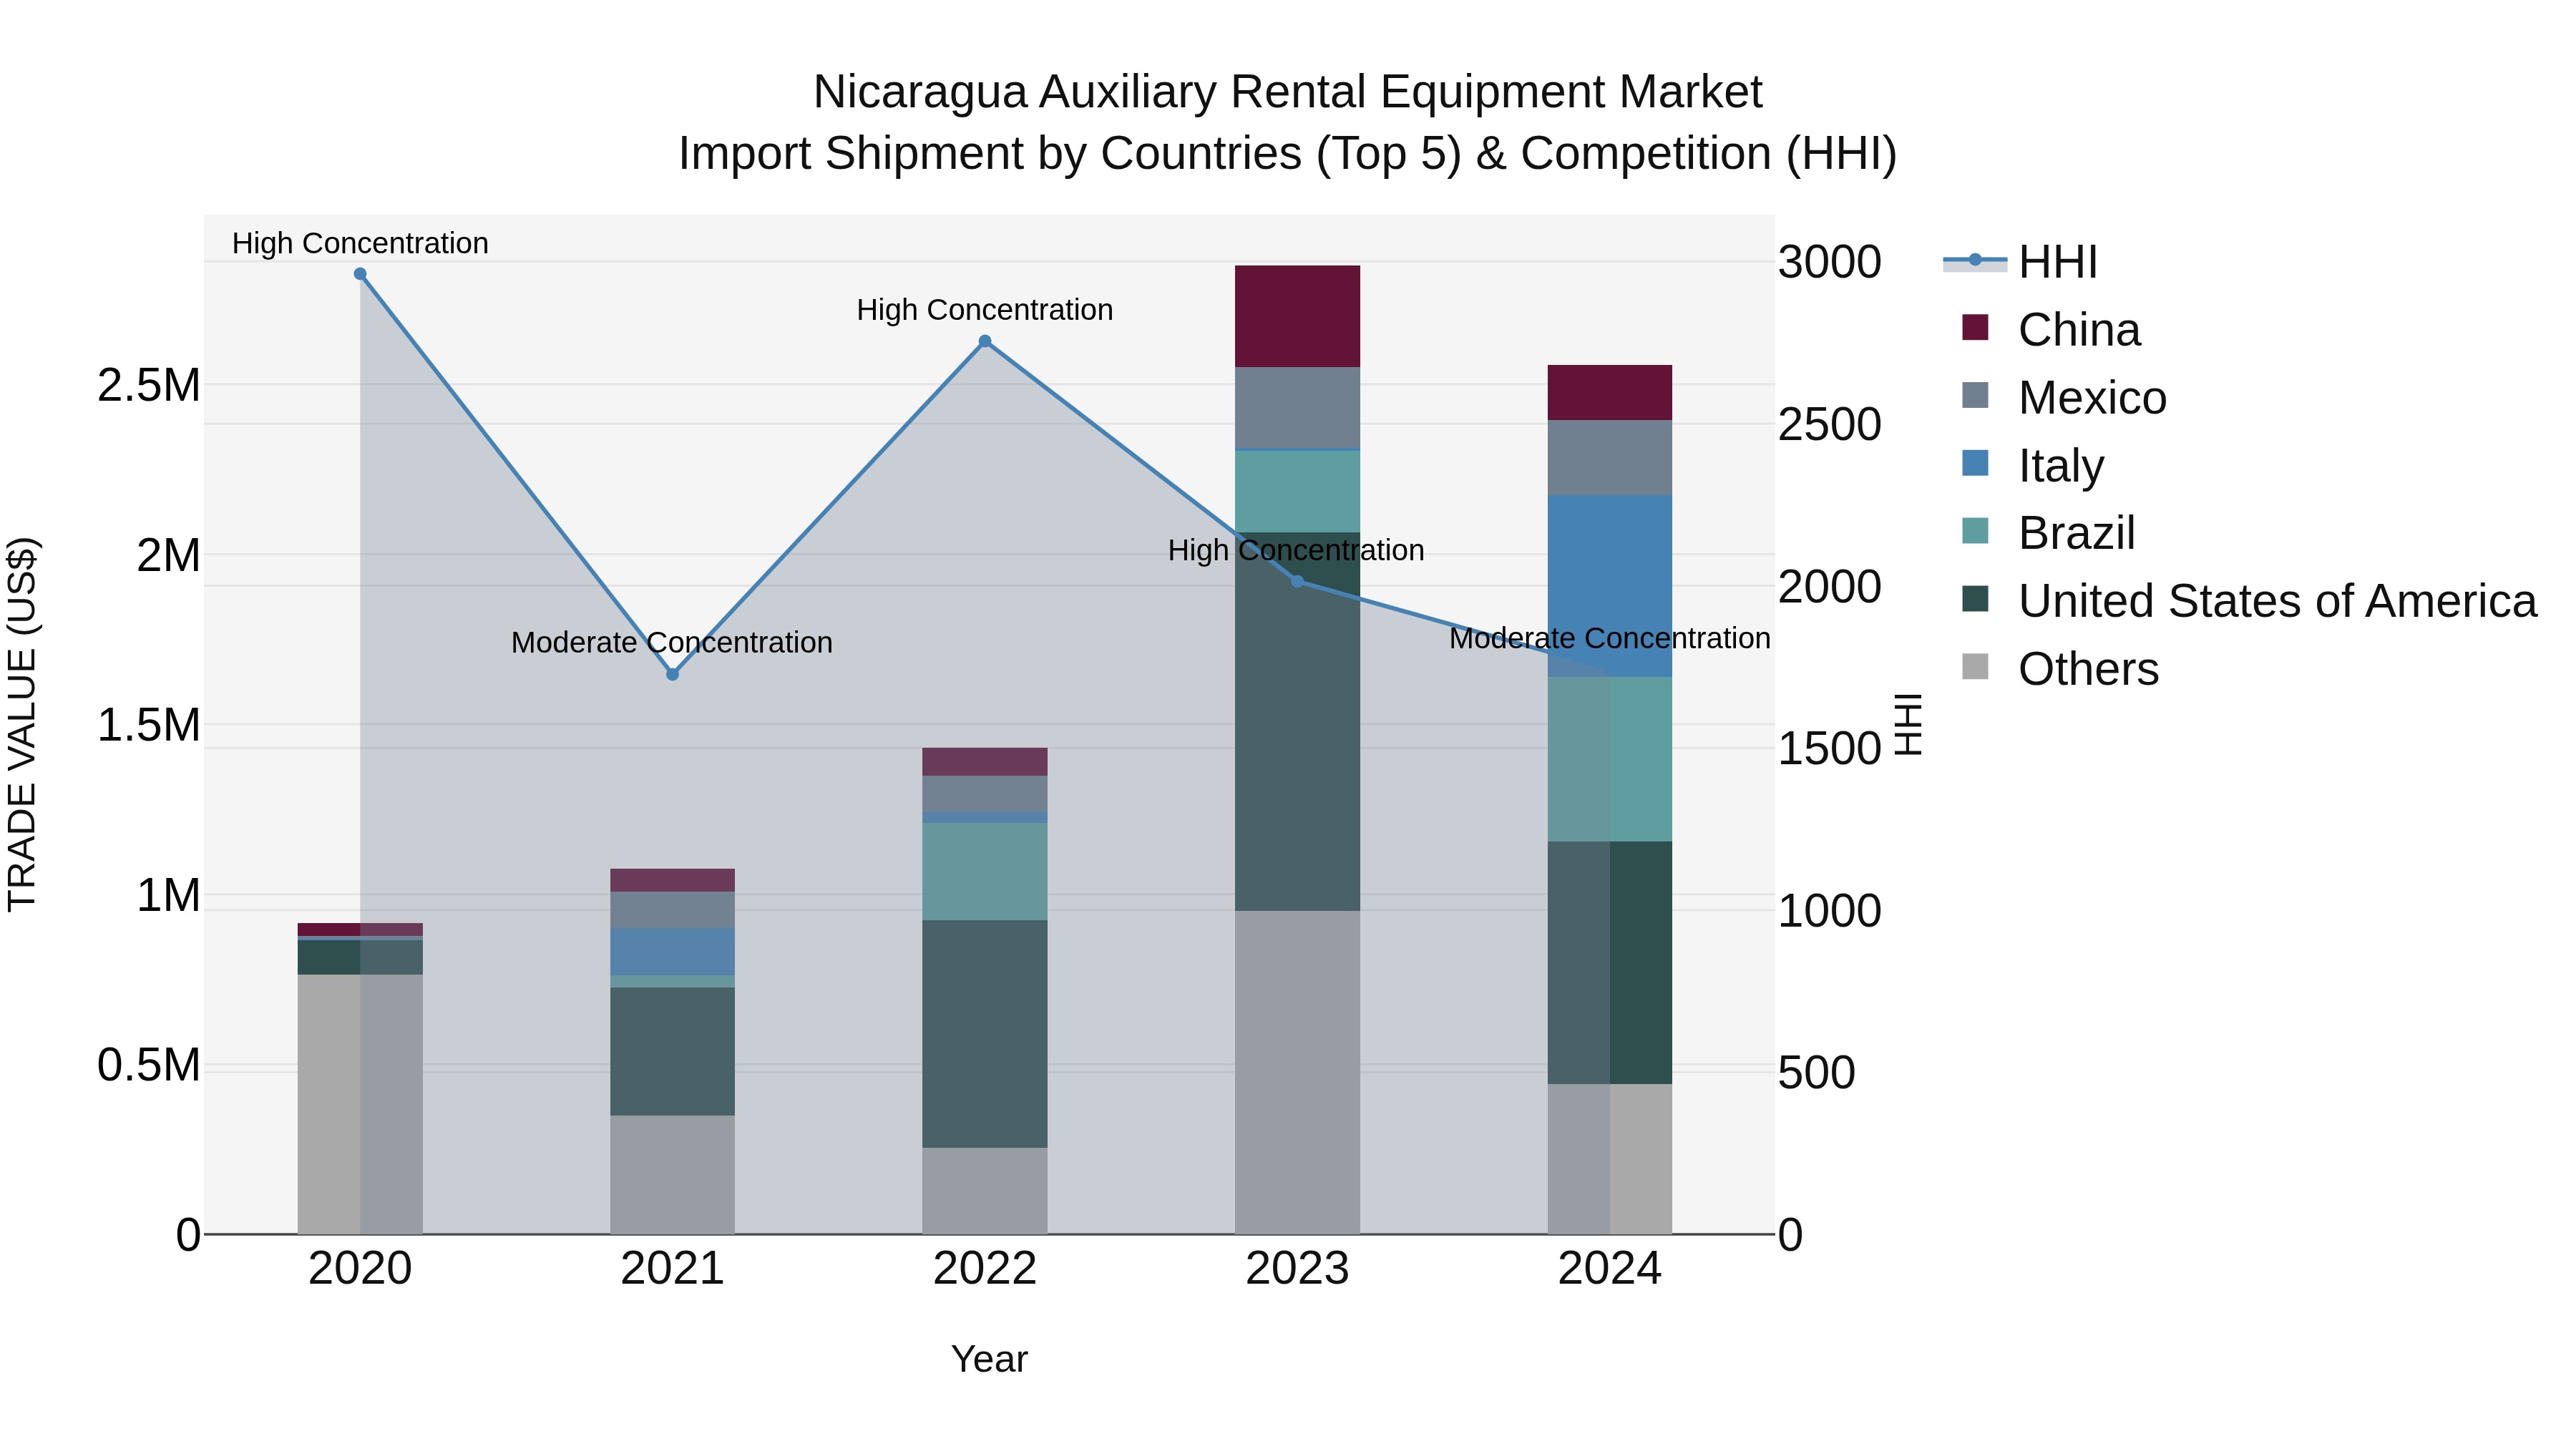This screenshot has height=1449, width=2576.
Task: Click the 2022 High Concentration annotation
Action: pyautogui.click(x=985, y=310)
